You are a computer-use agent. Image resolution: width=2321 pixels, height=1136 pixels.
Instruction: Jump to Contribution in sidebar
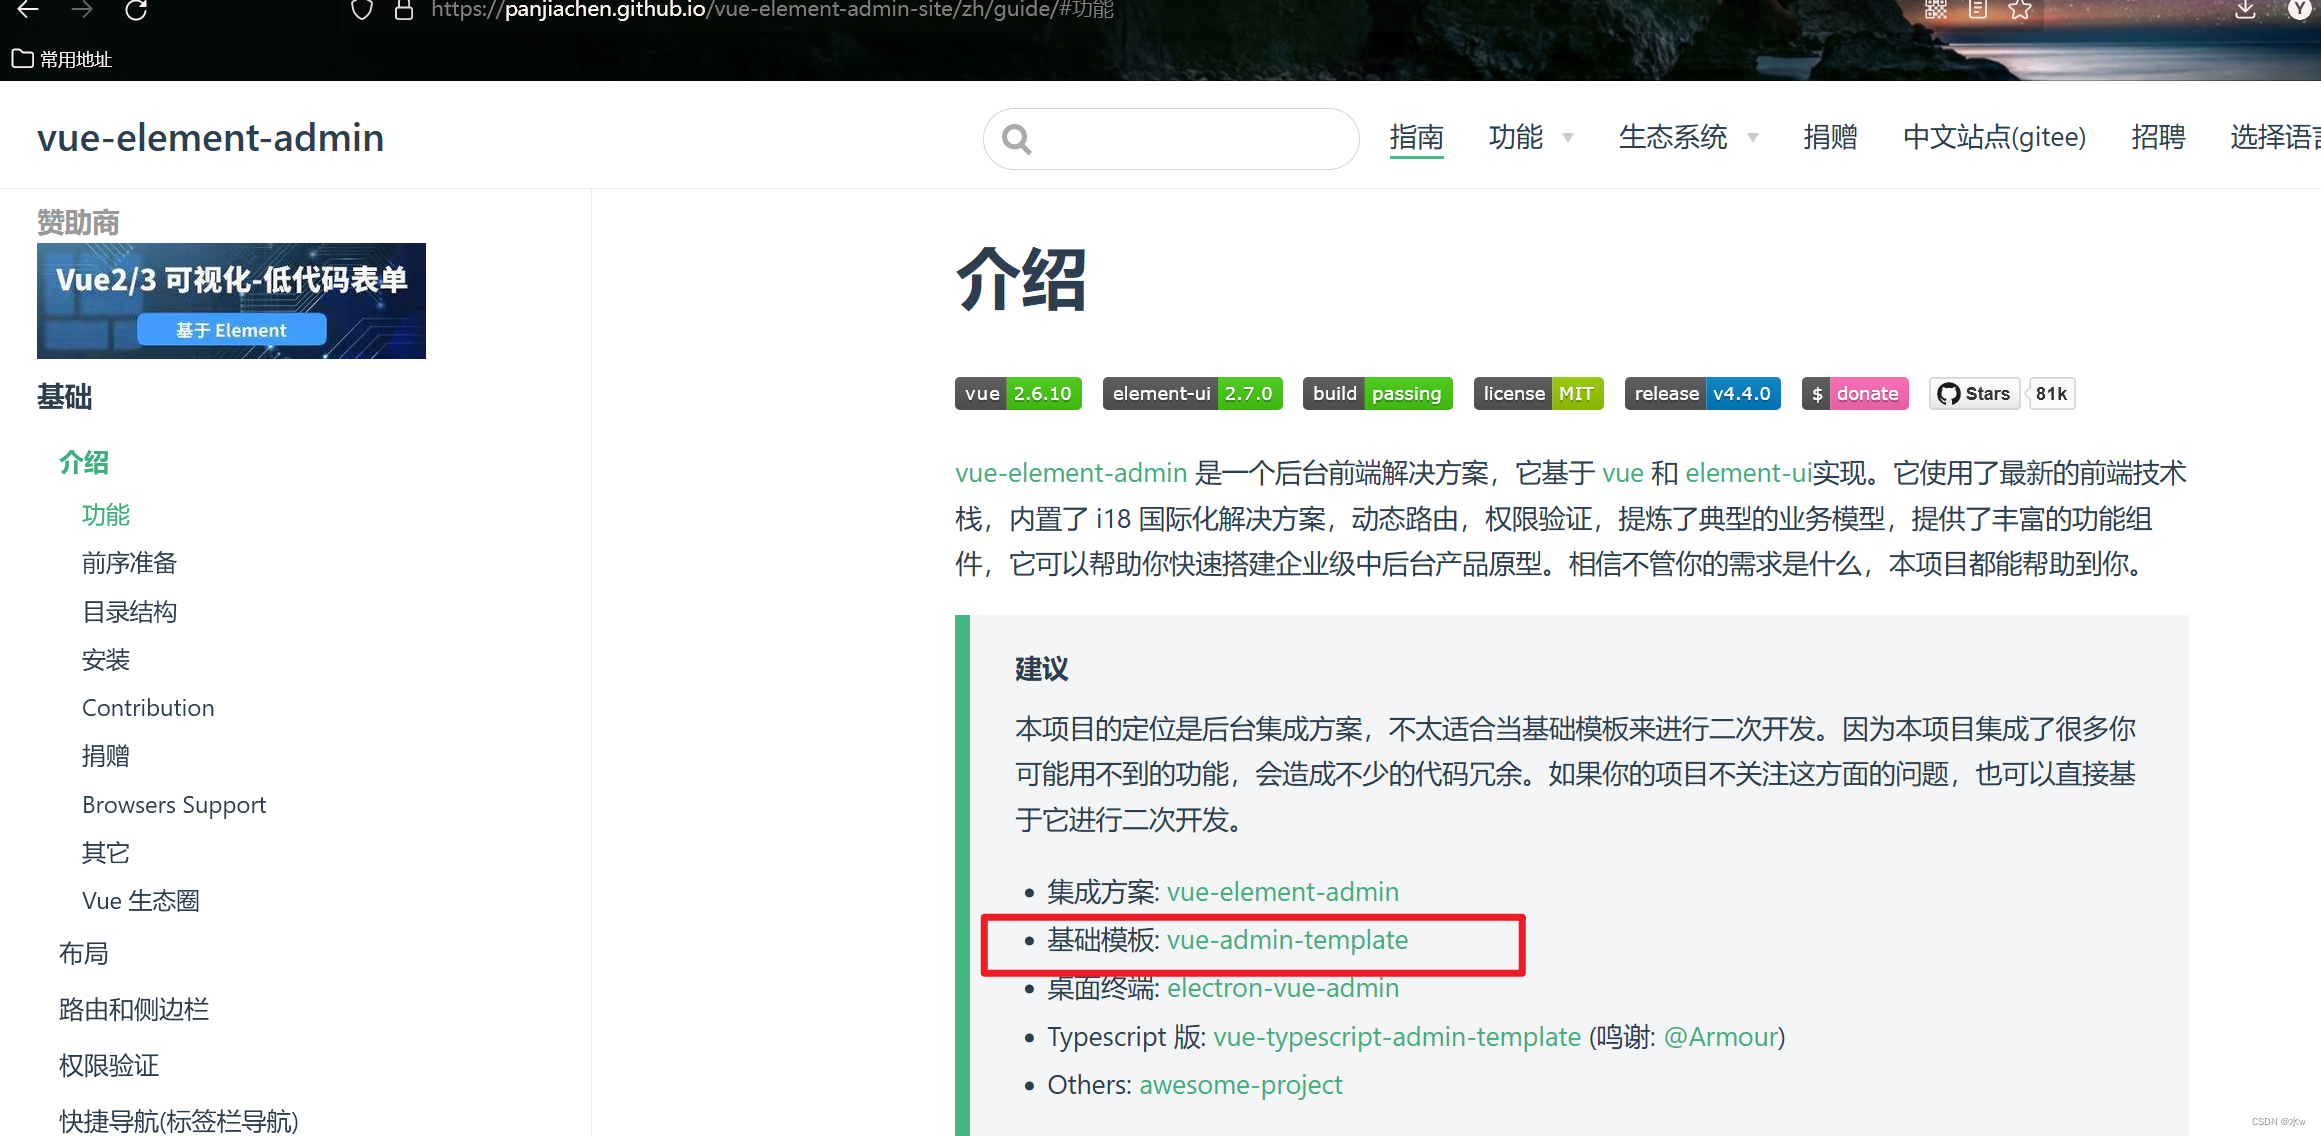coord(148,708)
